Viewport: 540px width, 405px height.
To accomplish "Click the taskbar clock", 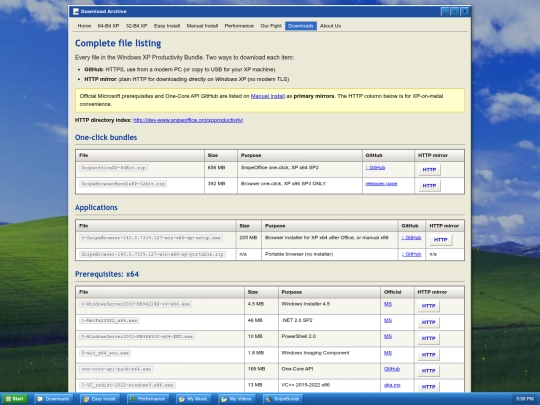I will [525, 399].
